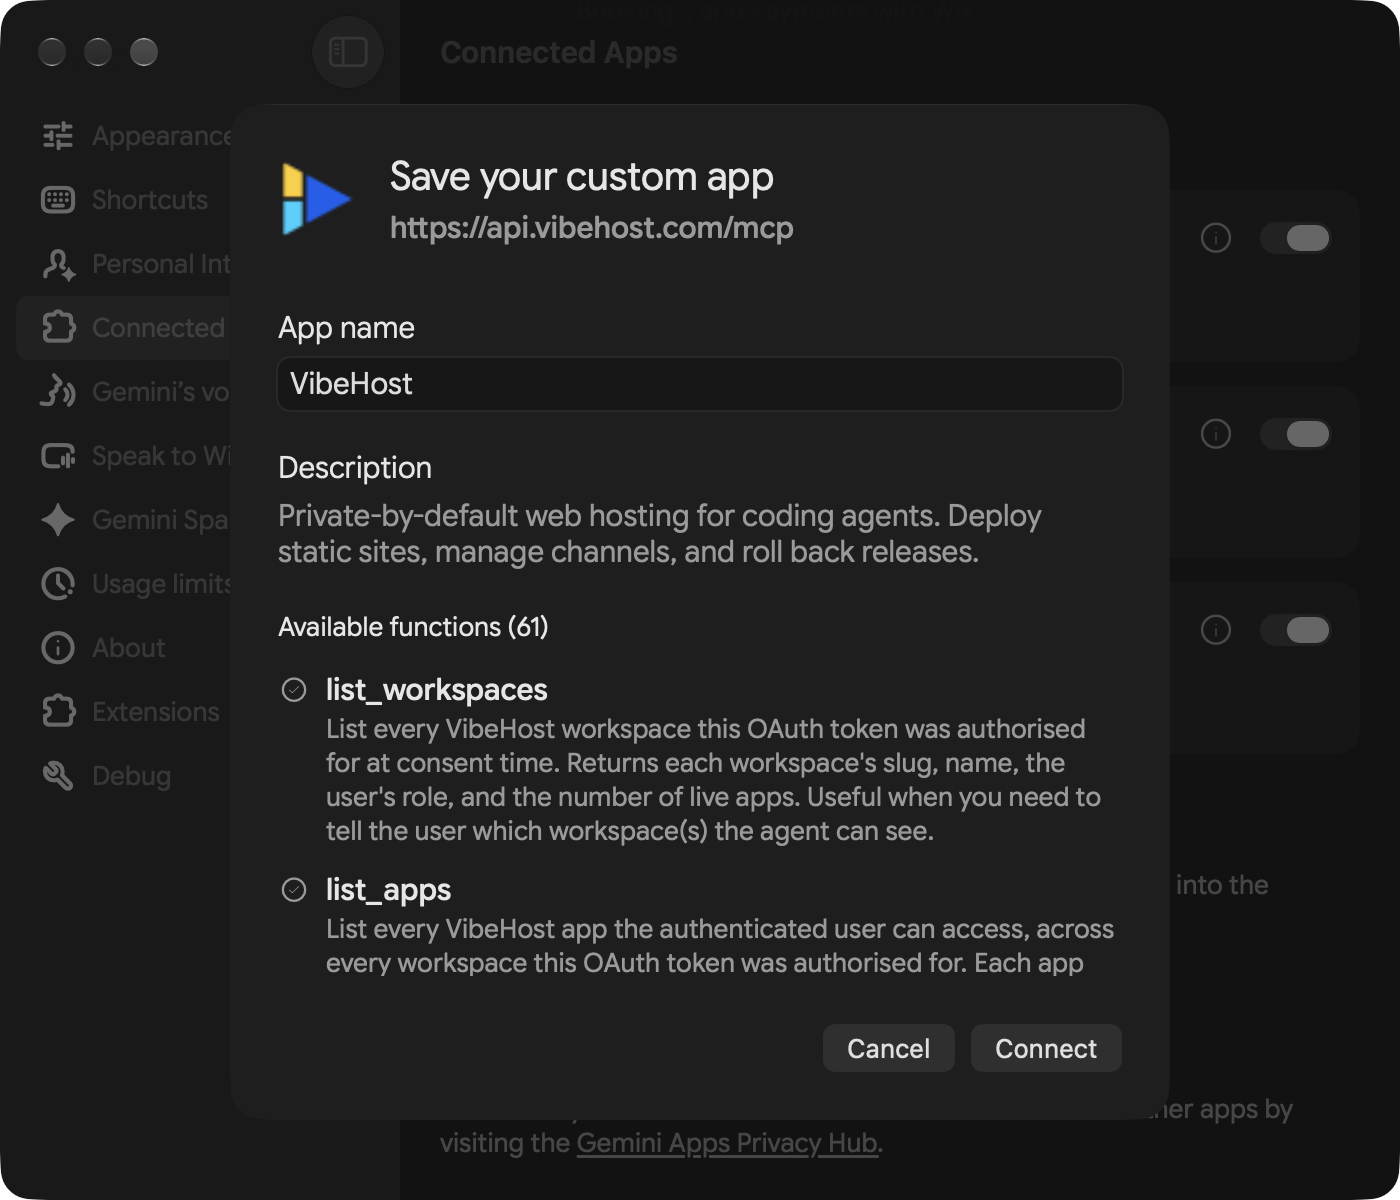The image size is (1400, 1200).
Task: Click the list_apps checkmark icon
Action: pyautogui.click(x=294, y=890)
